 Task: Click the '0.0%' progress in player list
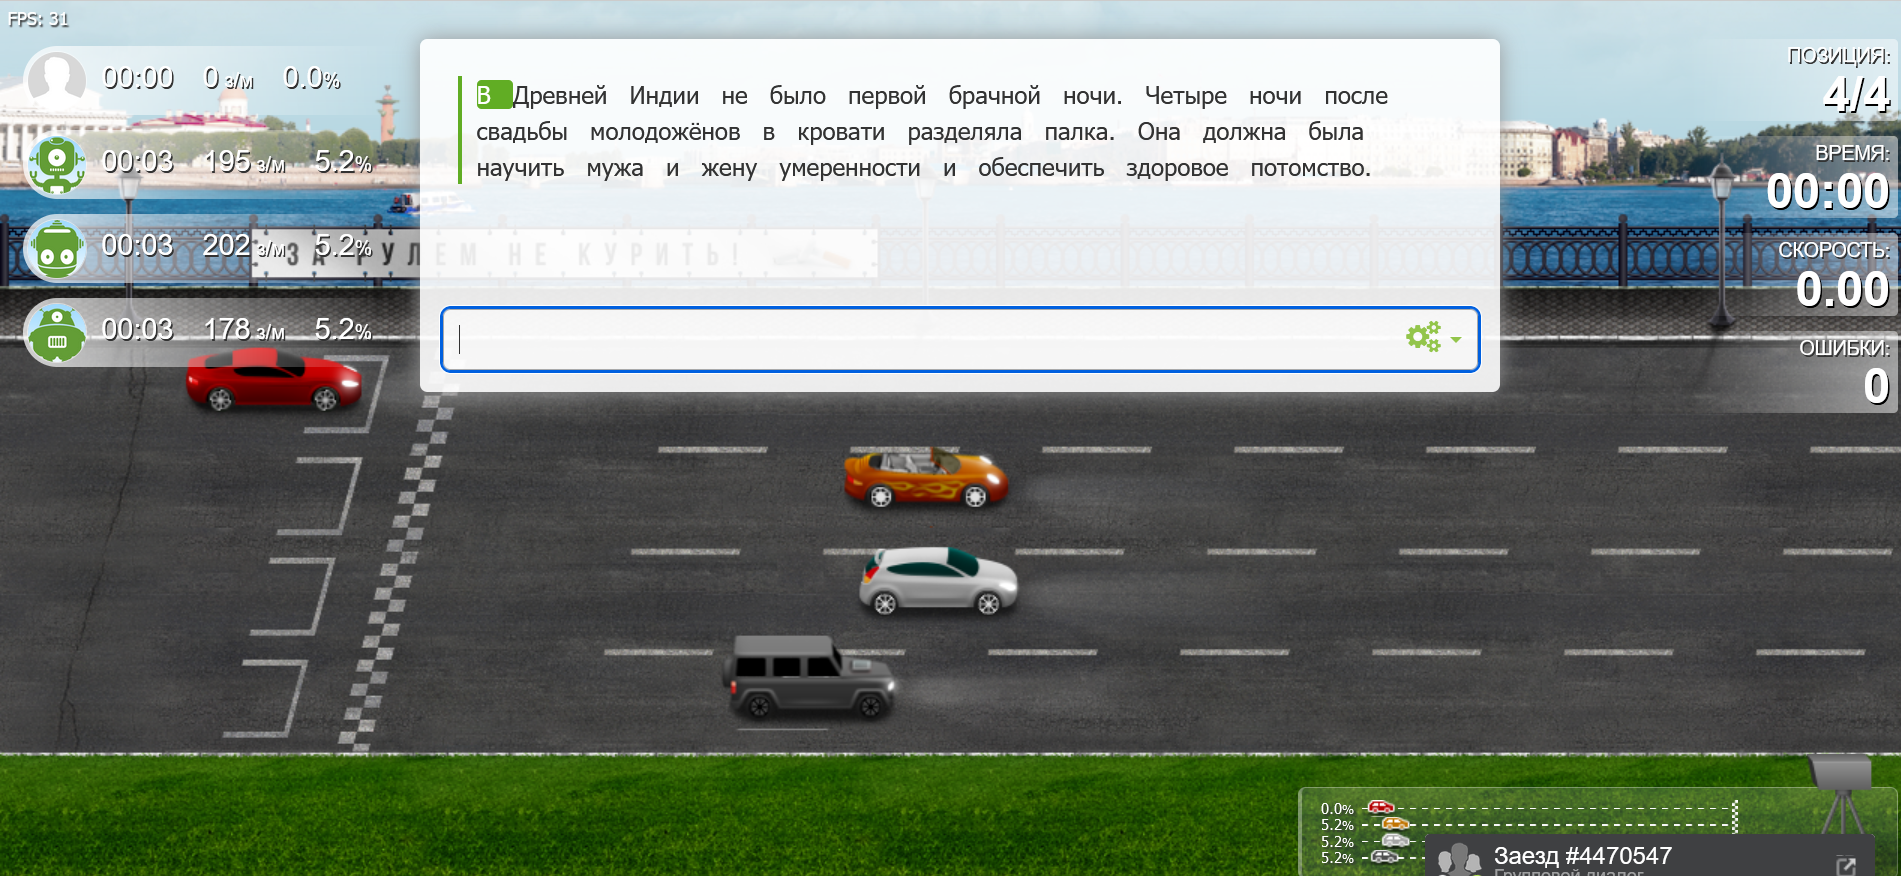312,78
